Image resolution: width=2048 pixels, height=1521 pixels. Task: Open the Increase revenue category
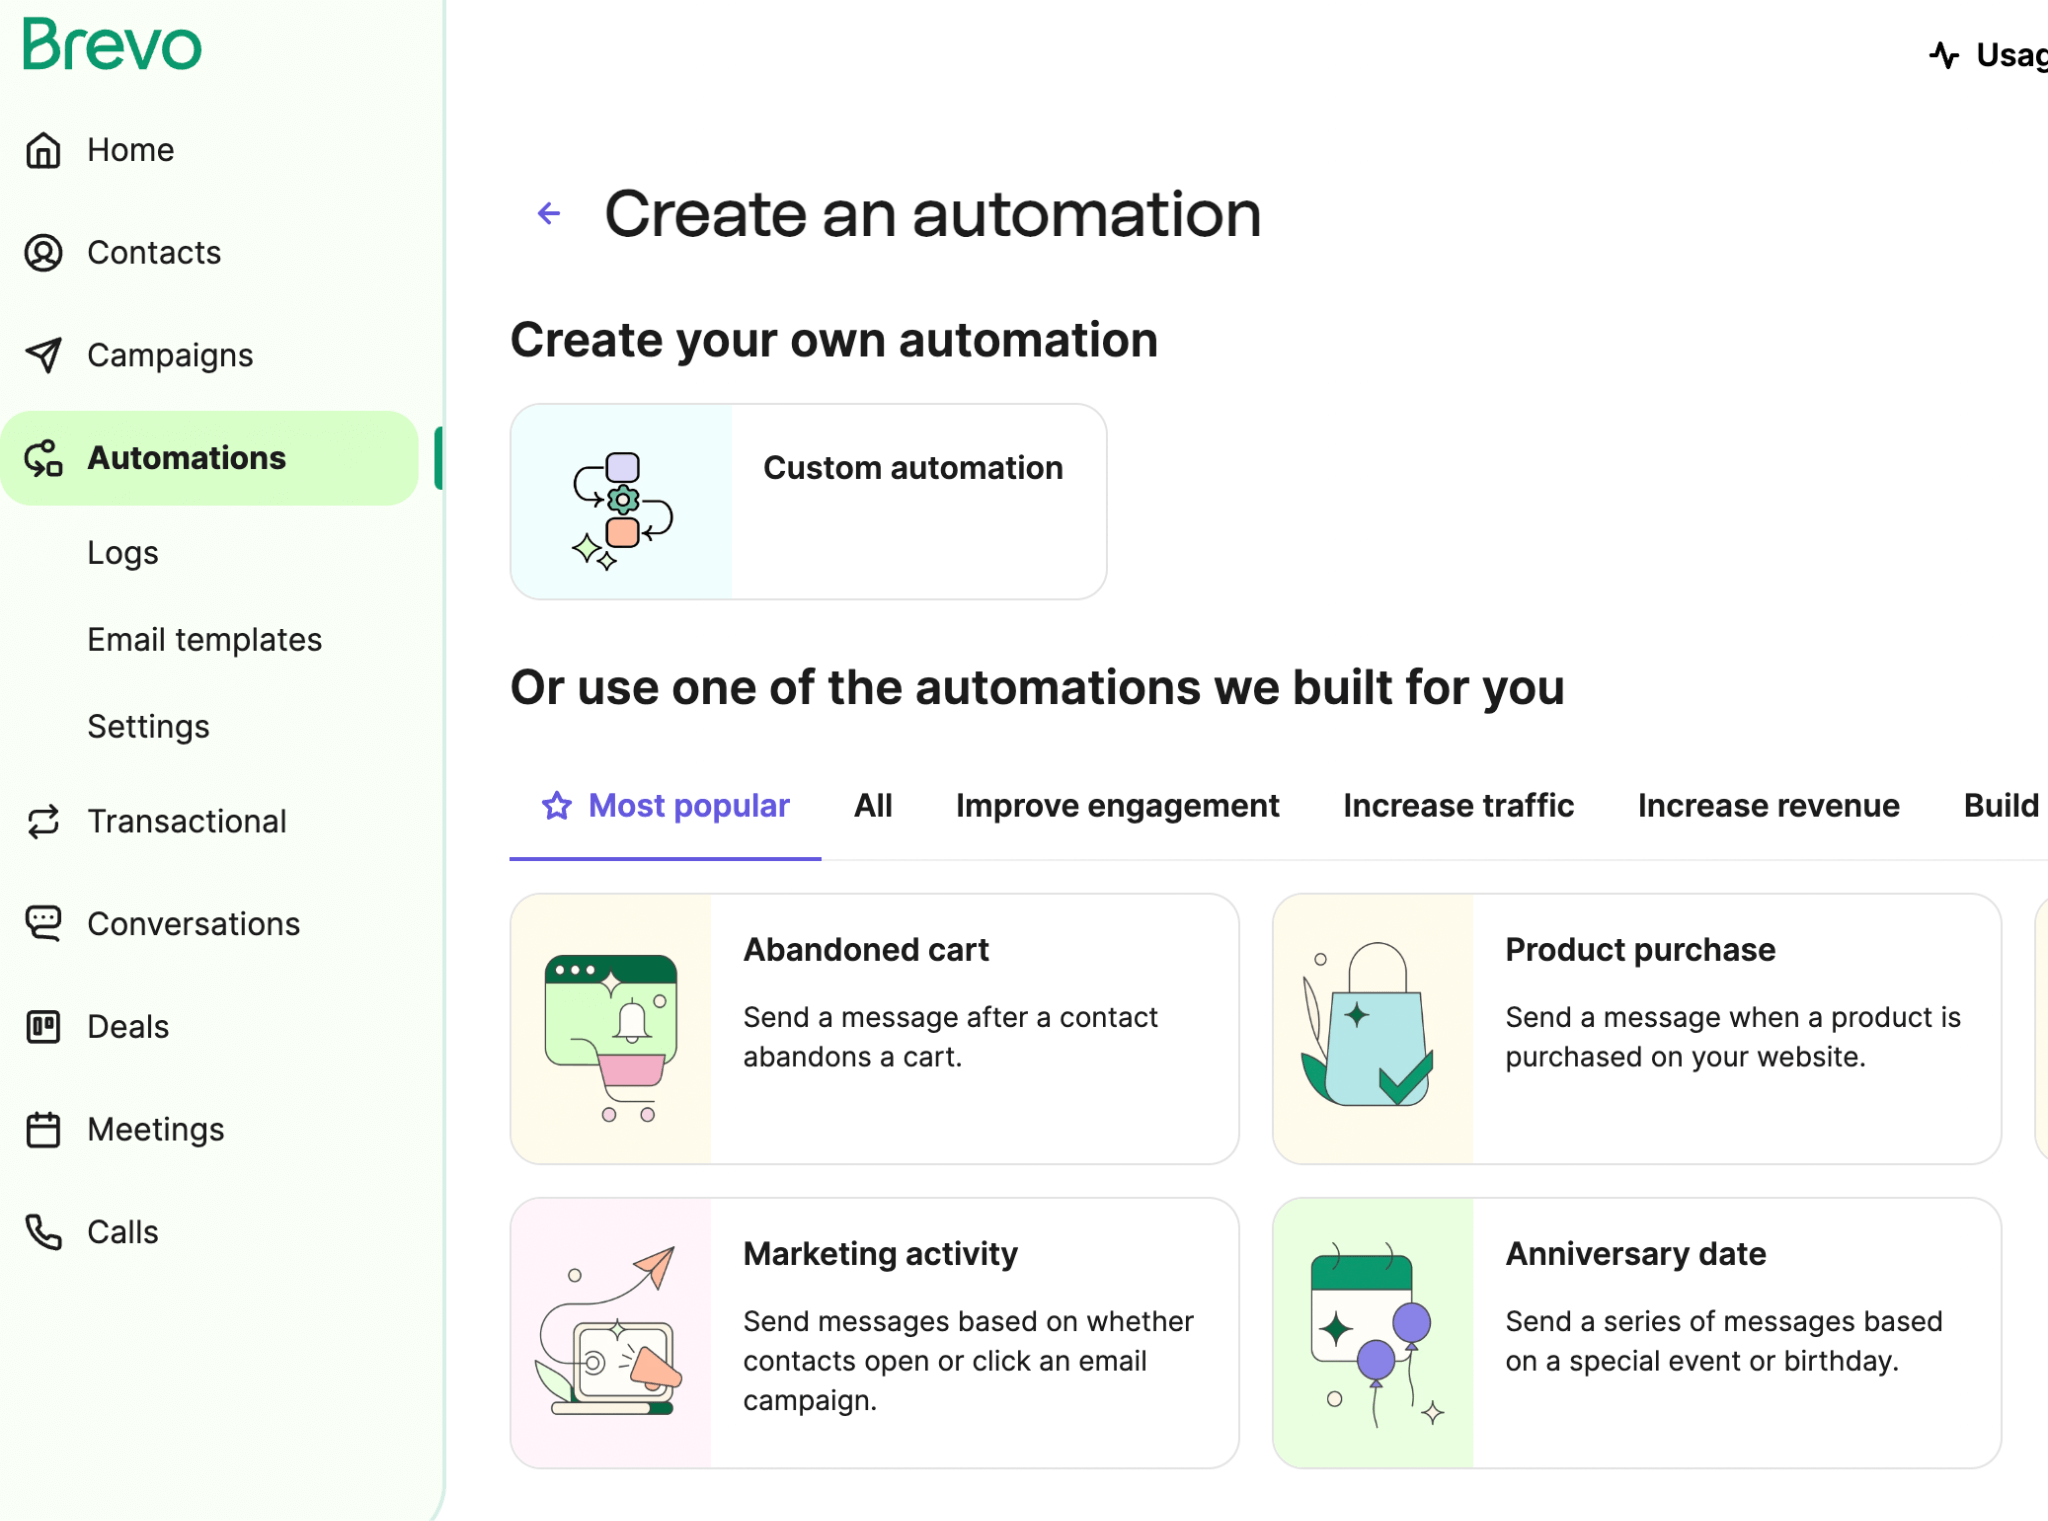[x=1768, y=805]
